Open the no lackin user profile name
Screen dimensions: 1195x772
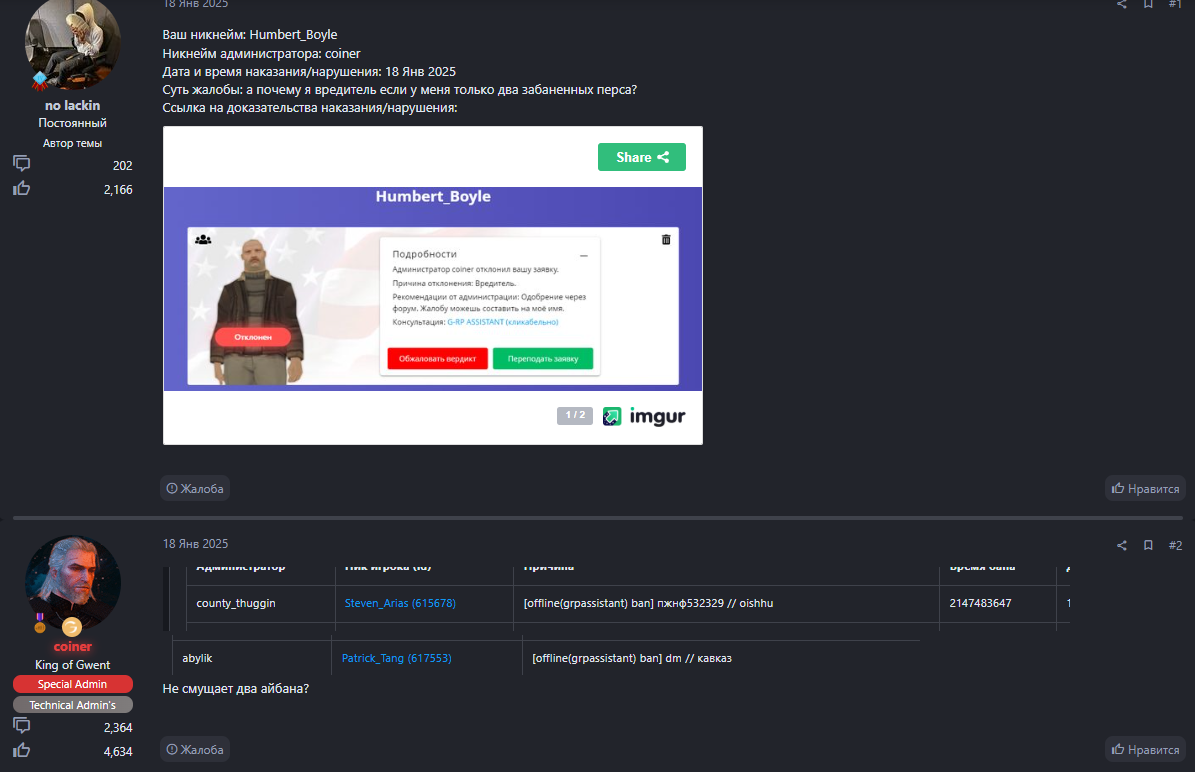72,105
